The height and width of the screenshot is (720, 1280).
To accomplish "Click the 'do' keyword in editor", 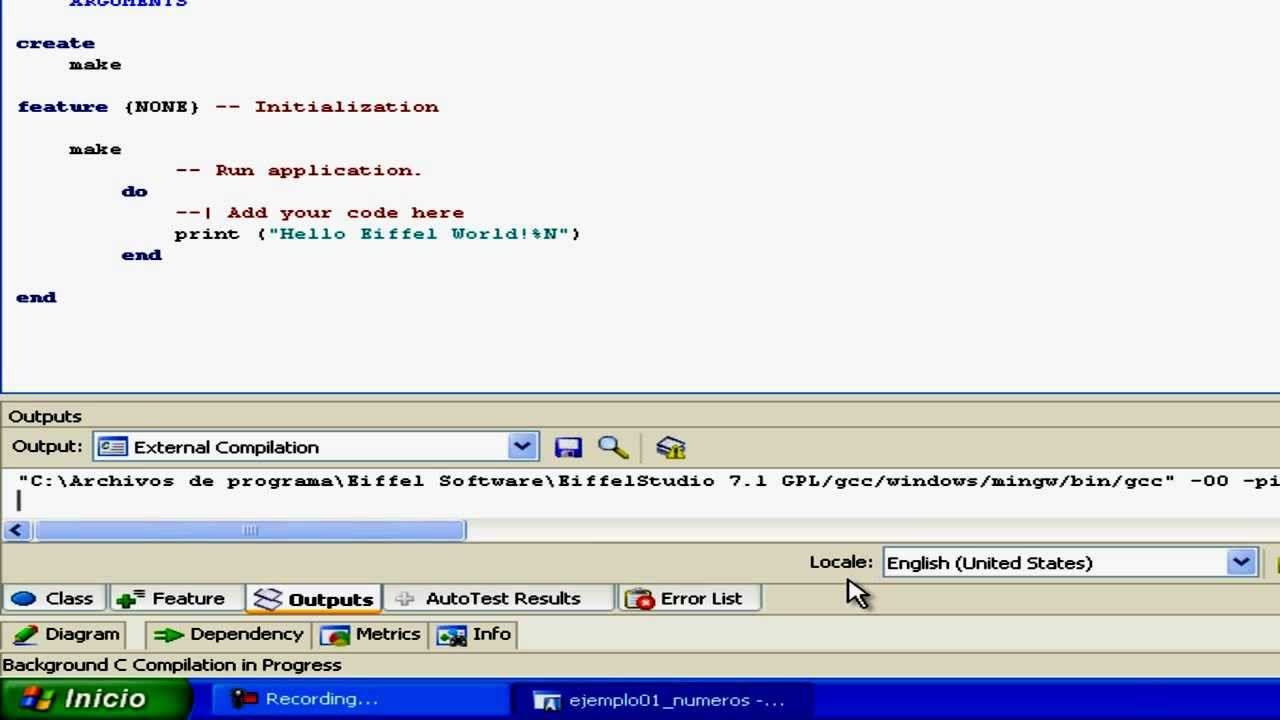I will coord(134,191).
